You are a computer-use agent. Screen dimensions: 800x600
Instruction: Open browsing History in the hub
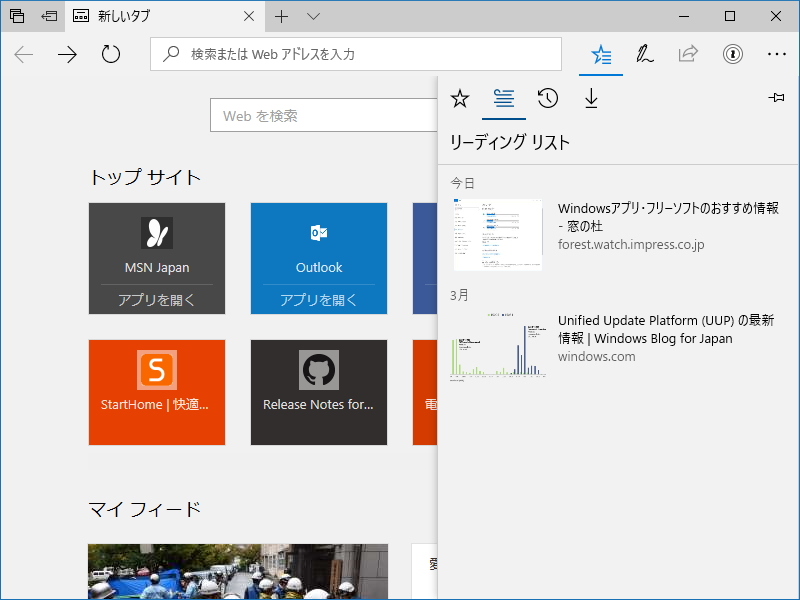click(x=547, y=98)
